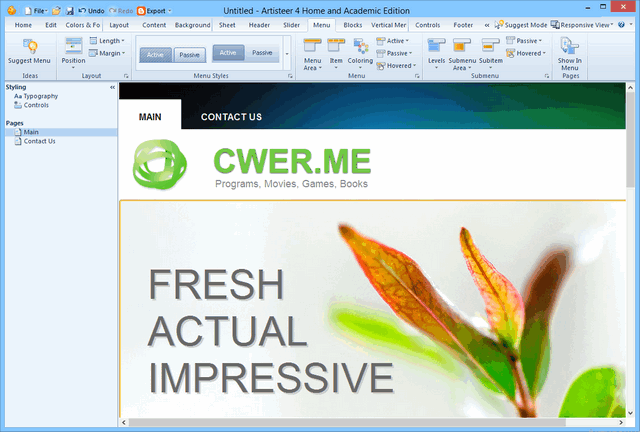Open the Coloring tool icon
The width and height of the screenshot is (640, 432).
click(360, 46)
